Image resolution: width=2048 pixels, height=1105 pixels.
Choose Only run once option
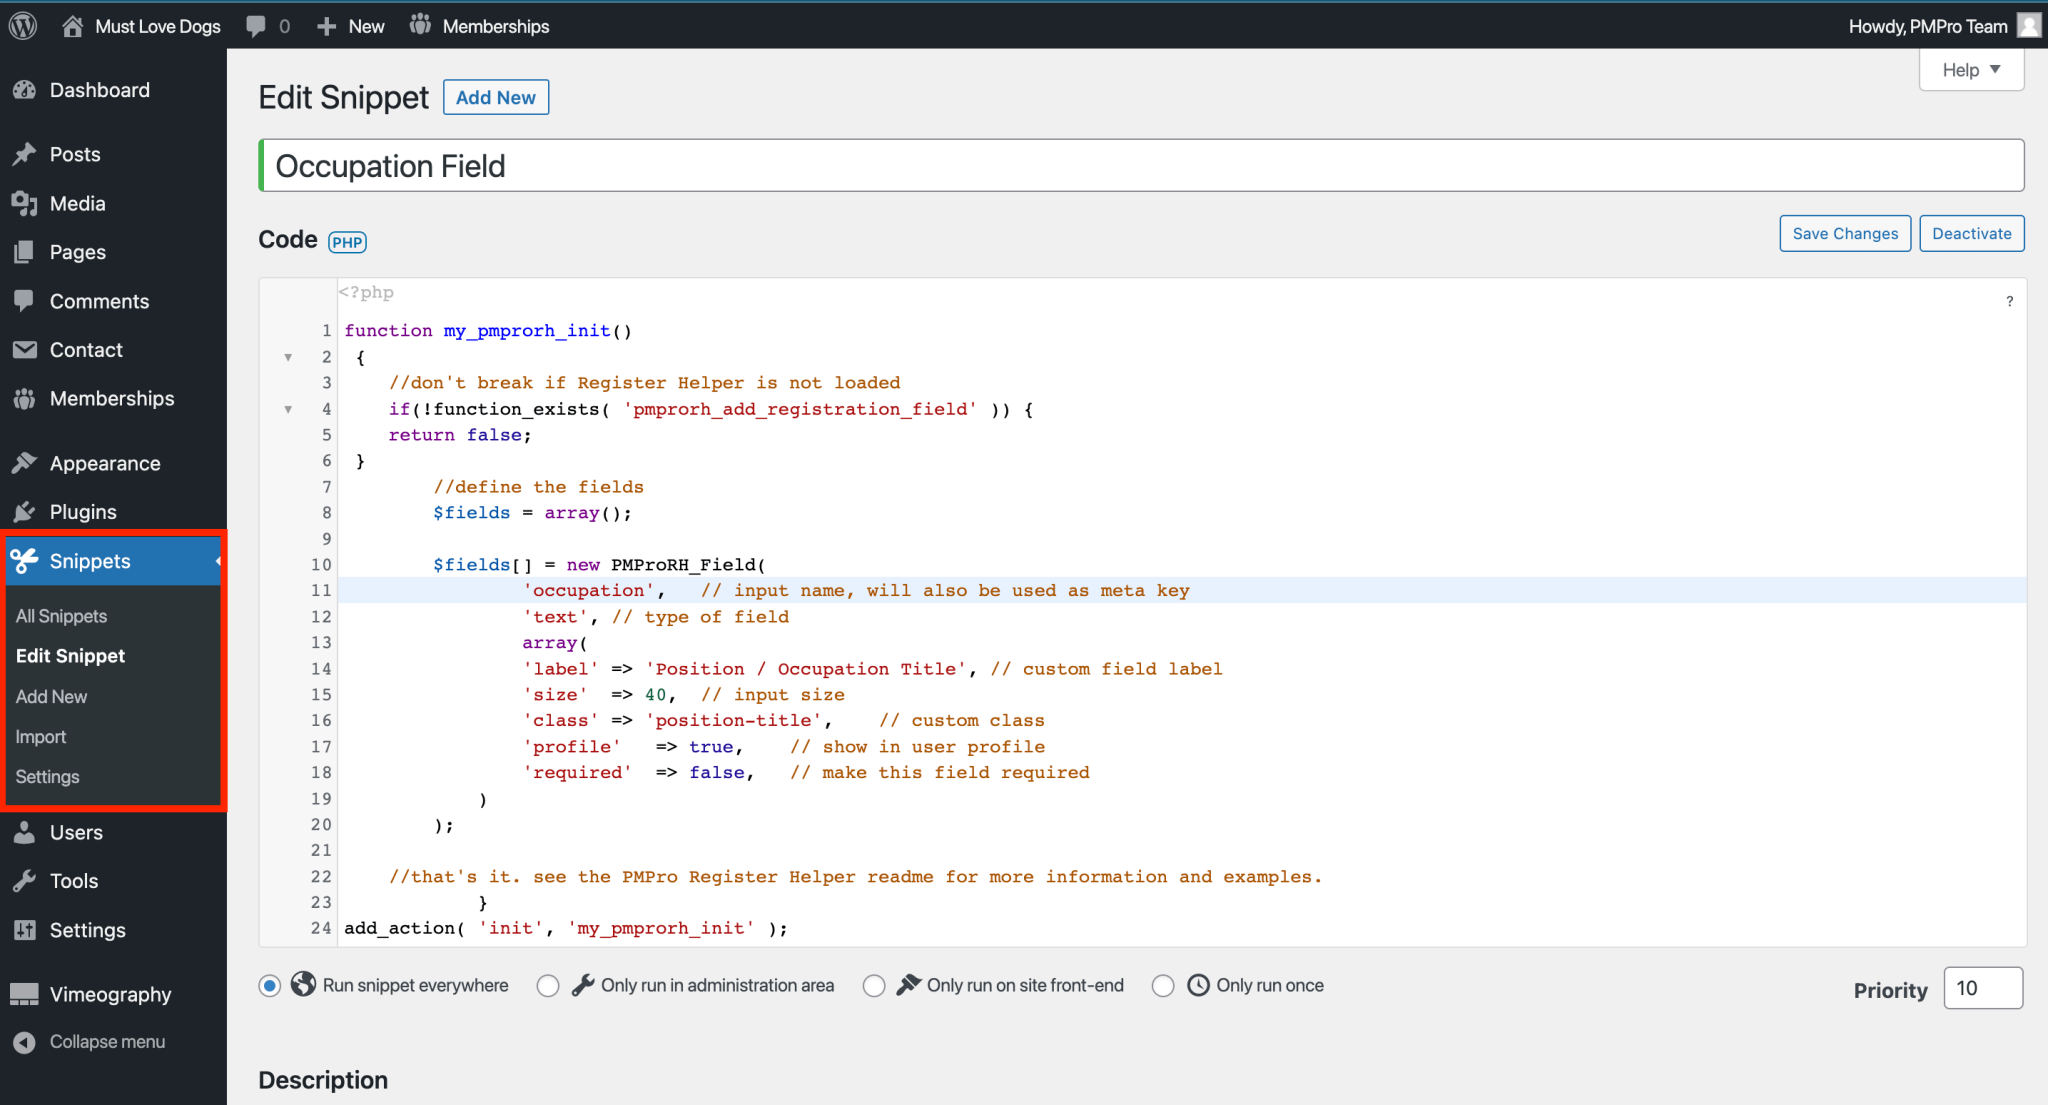click(1163, 985)
